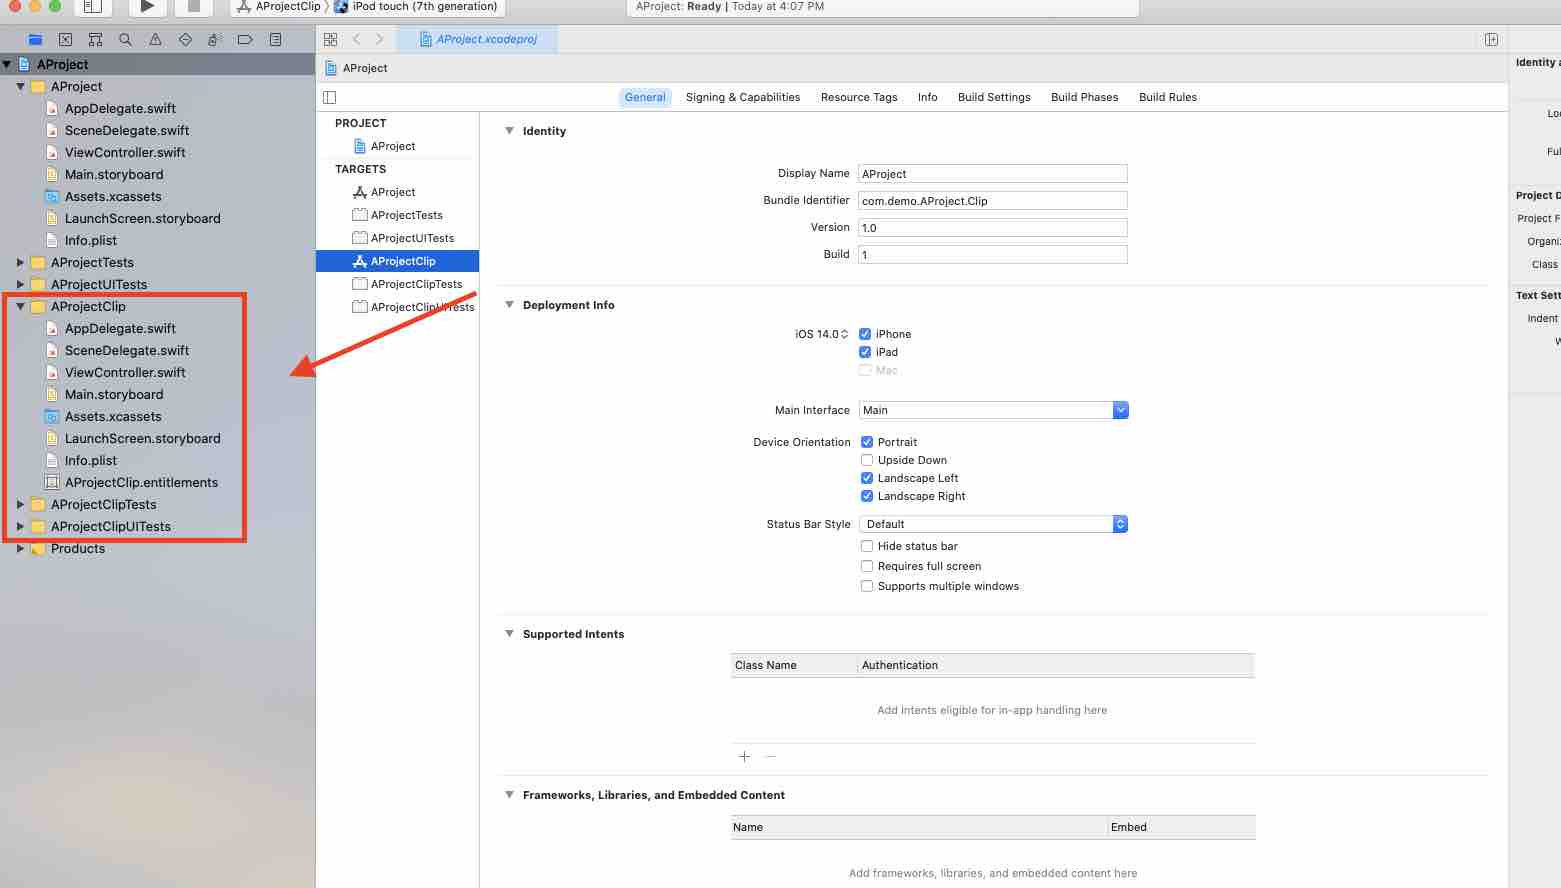Open the related items grid icon
The image size is (1561, 888).
click(330, 39)
